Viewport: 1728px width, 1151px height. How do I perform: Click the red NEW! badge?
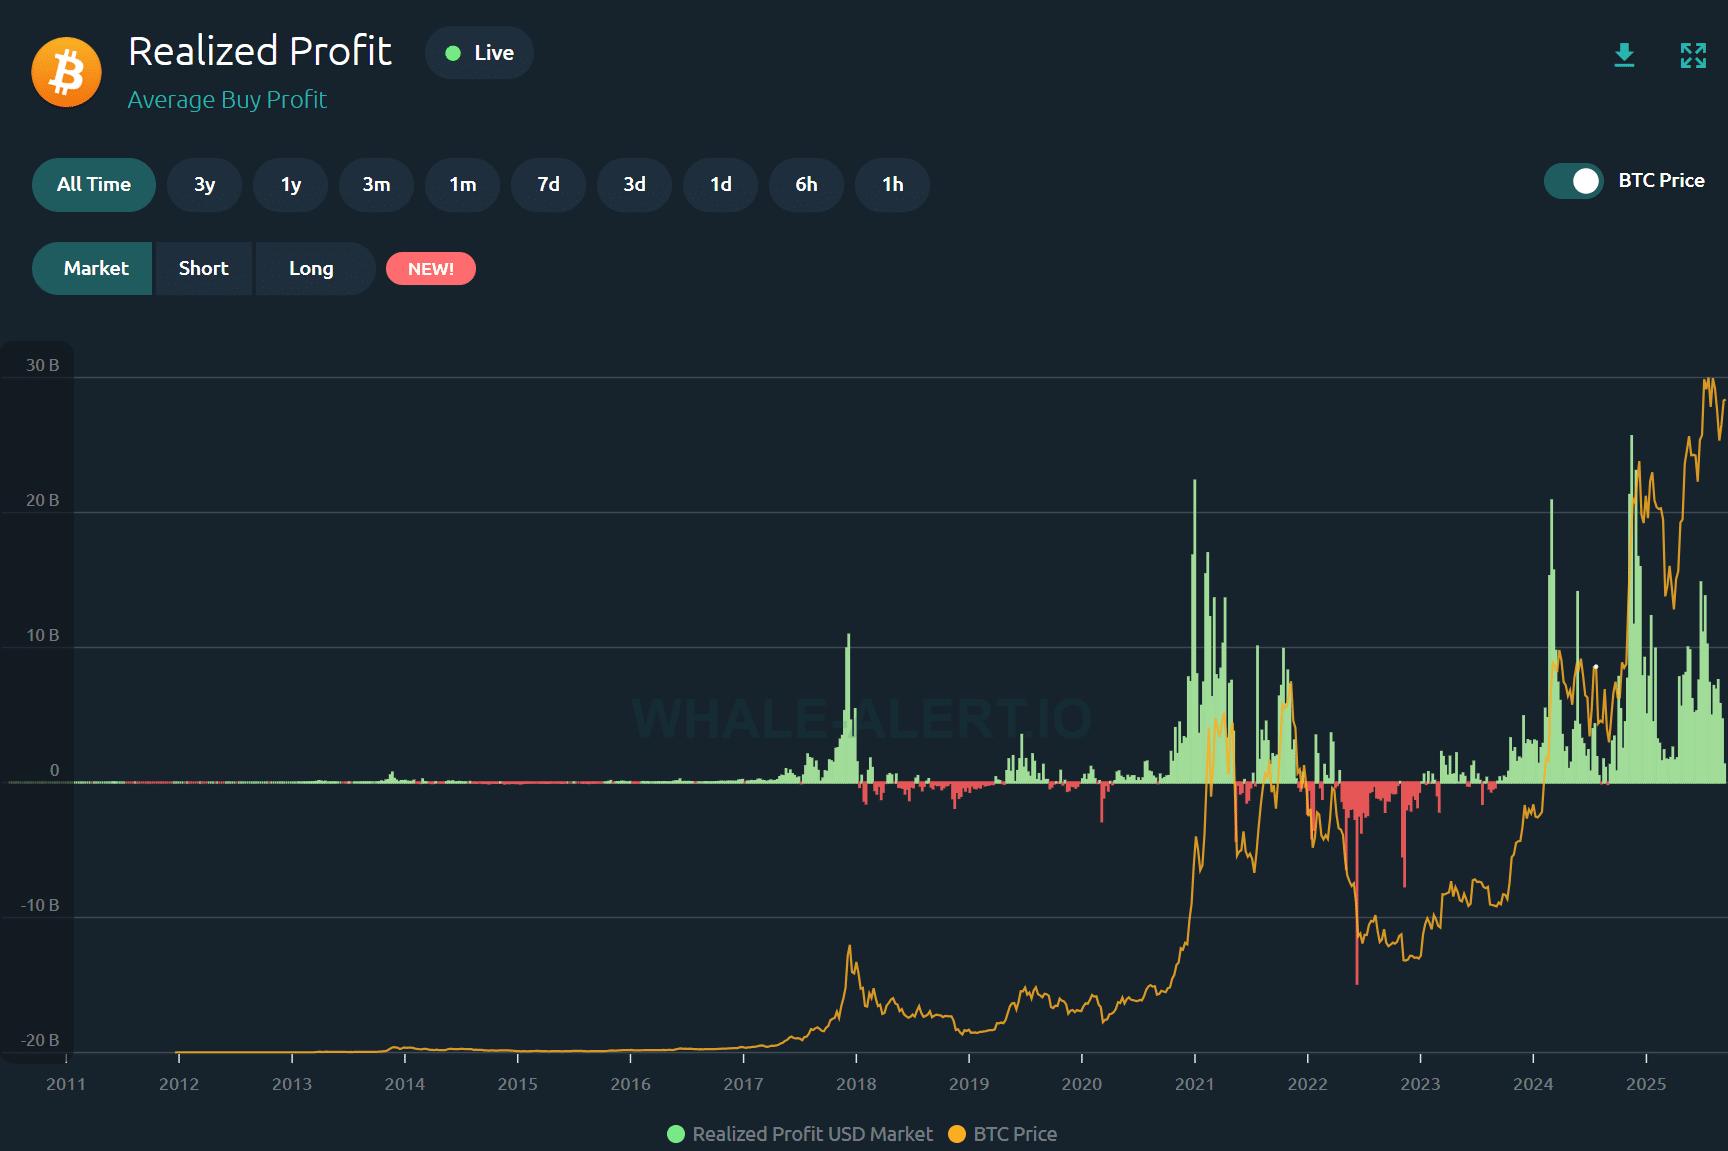point(430,269)
